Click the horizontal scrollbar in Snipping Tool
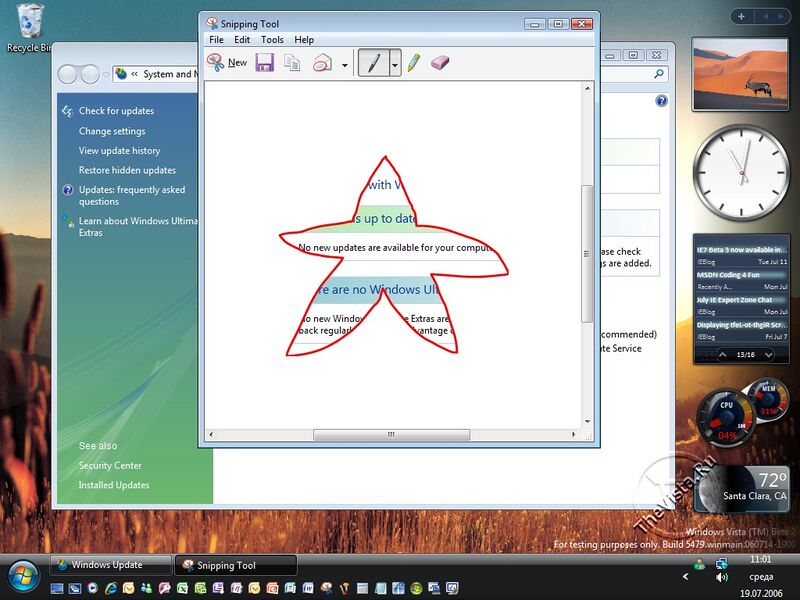The image size is (800, 600). point(391,435)
